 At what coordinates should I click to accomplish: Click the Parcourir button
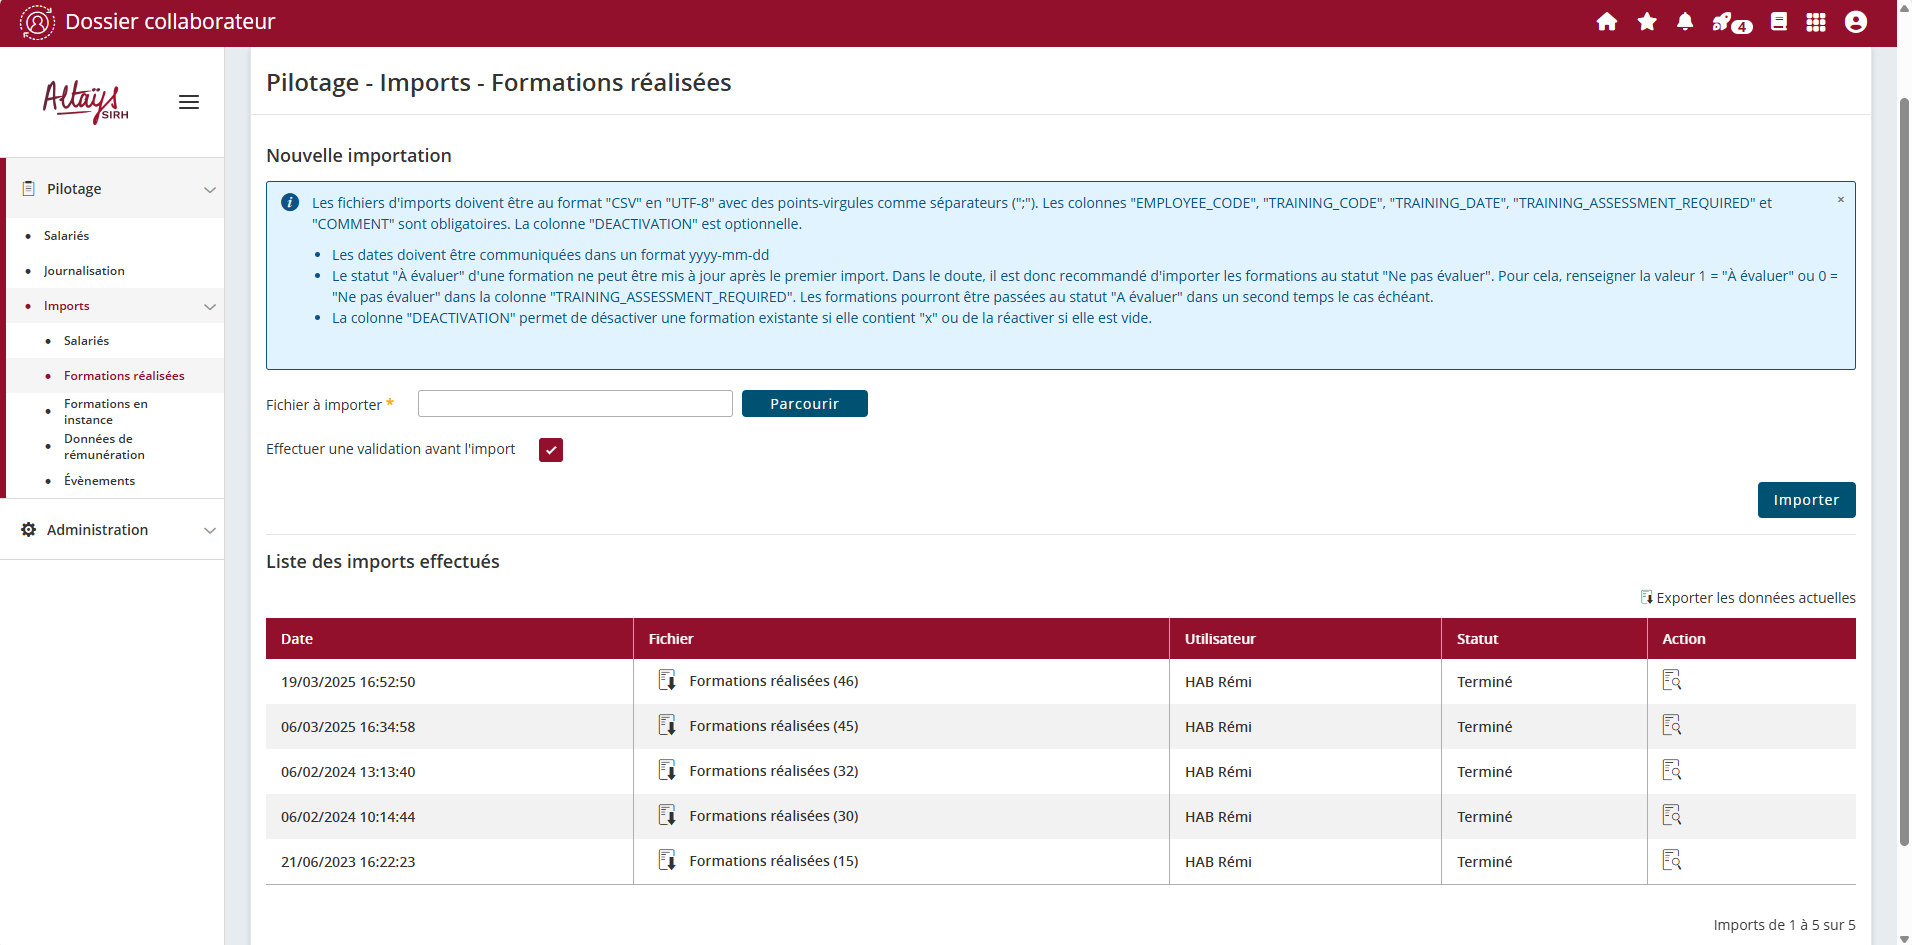[x=804, y=404]
